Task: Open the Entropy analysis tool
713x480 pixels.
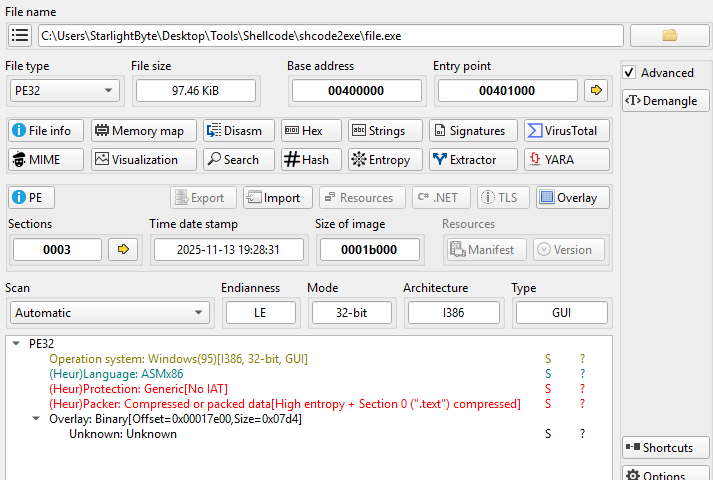Action: (381, 159)
